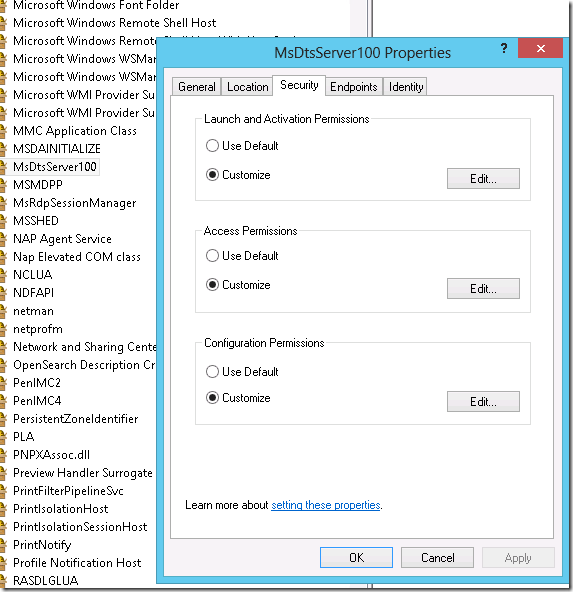Open the Identity tab
The width and height of the screenshot is (573, 592).
[405, 87]
